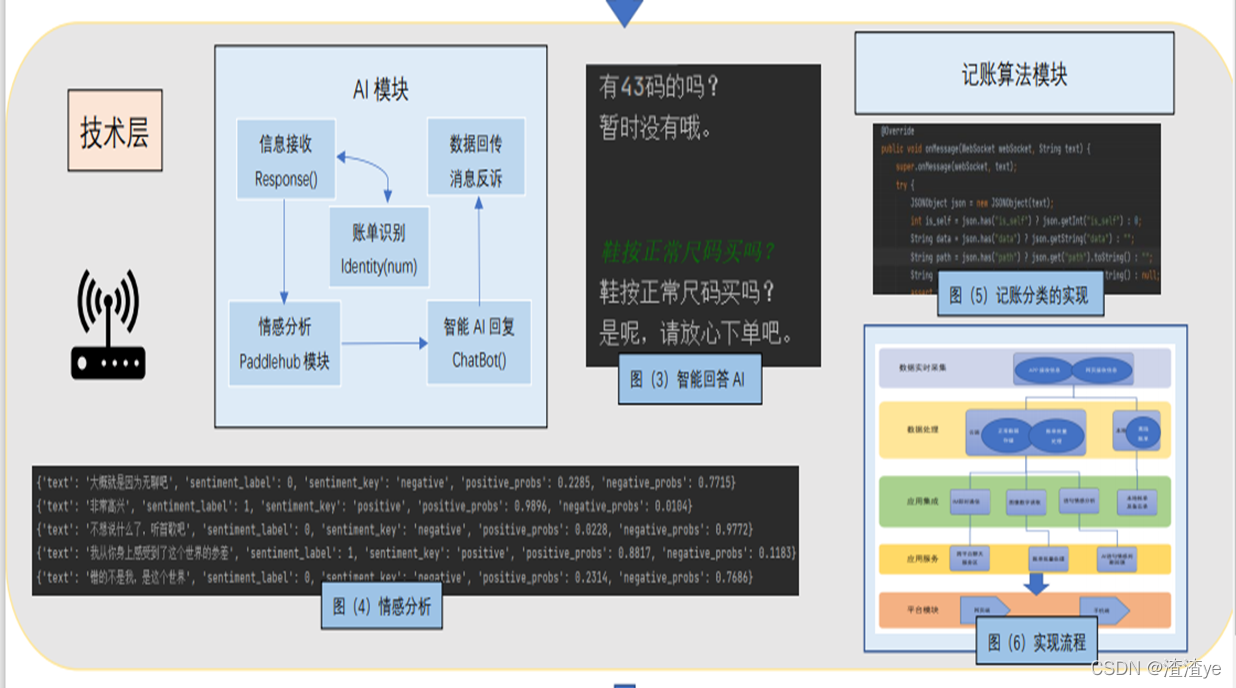Viewport: 1236px width, 688px height.
Task: Select the 数据回传 消息反诉 box
Action: pyautogui.click(x=475, y=159)
